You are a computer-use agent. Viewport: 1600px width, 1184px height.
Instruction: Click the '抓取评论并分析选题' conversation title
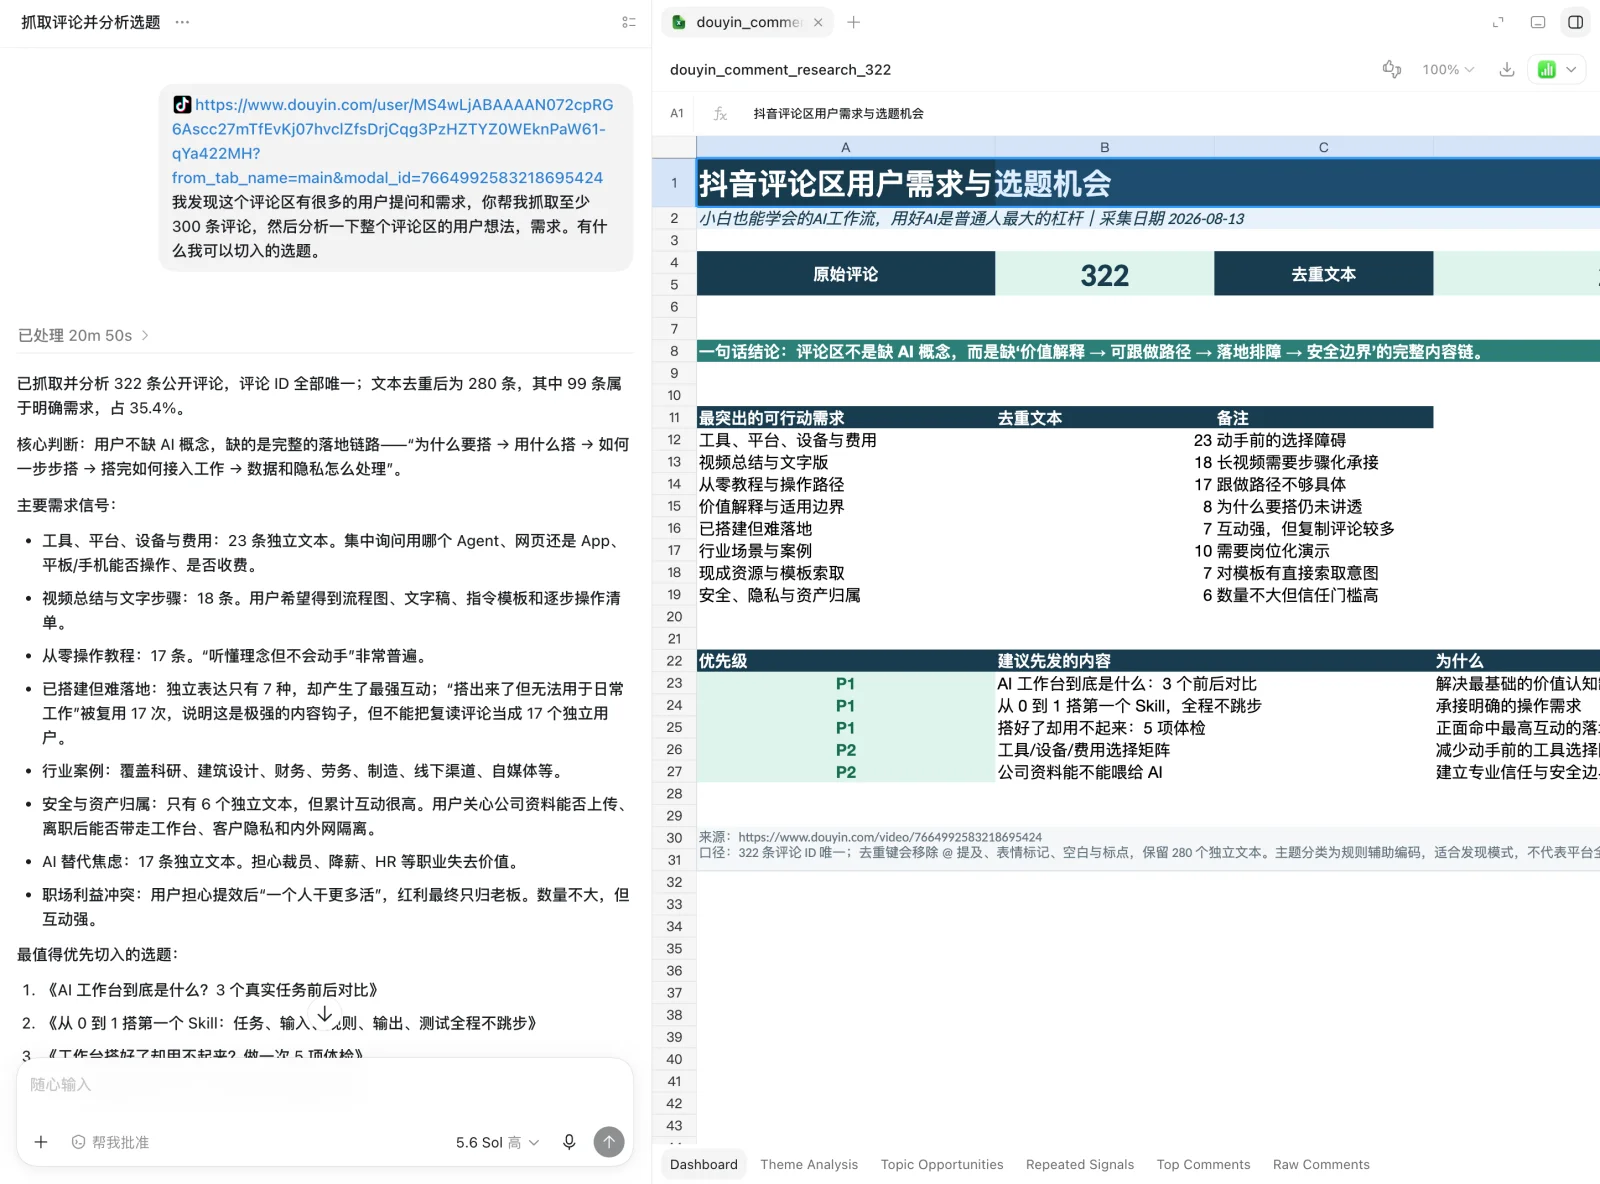tap(91, 22)
